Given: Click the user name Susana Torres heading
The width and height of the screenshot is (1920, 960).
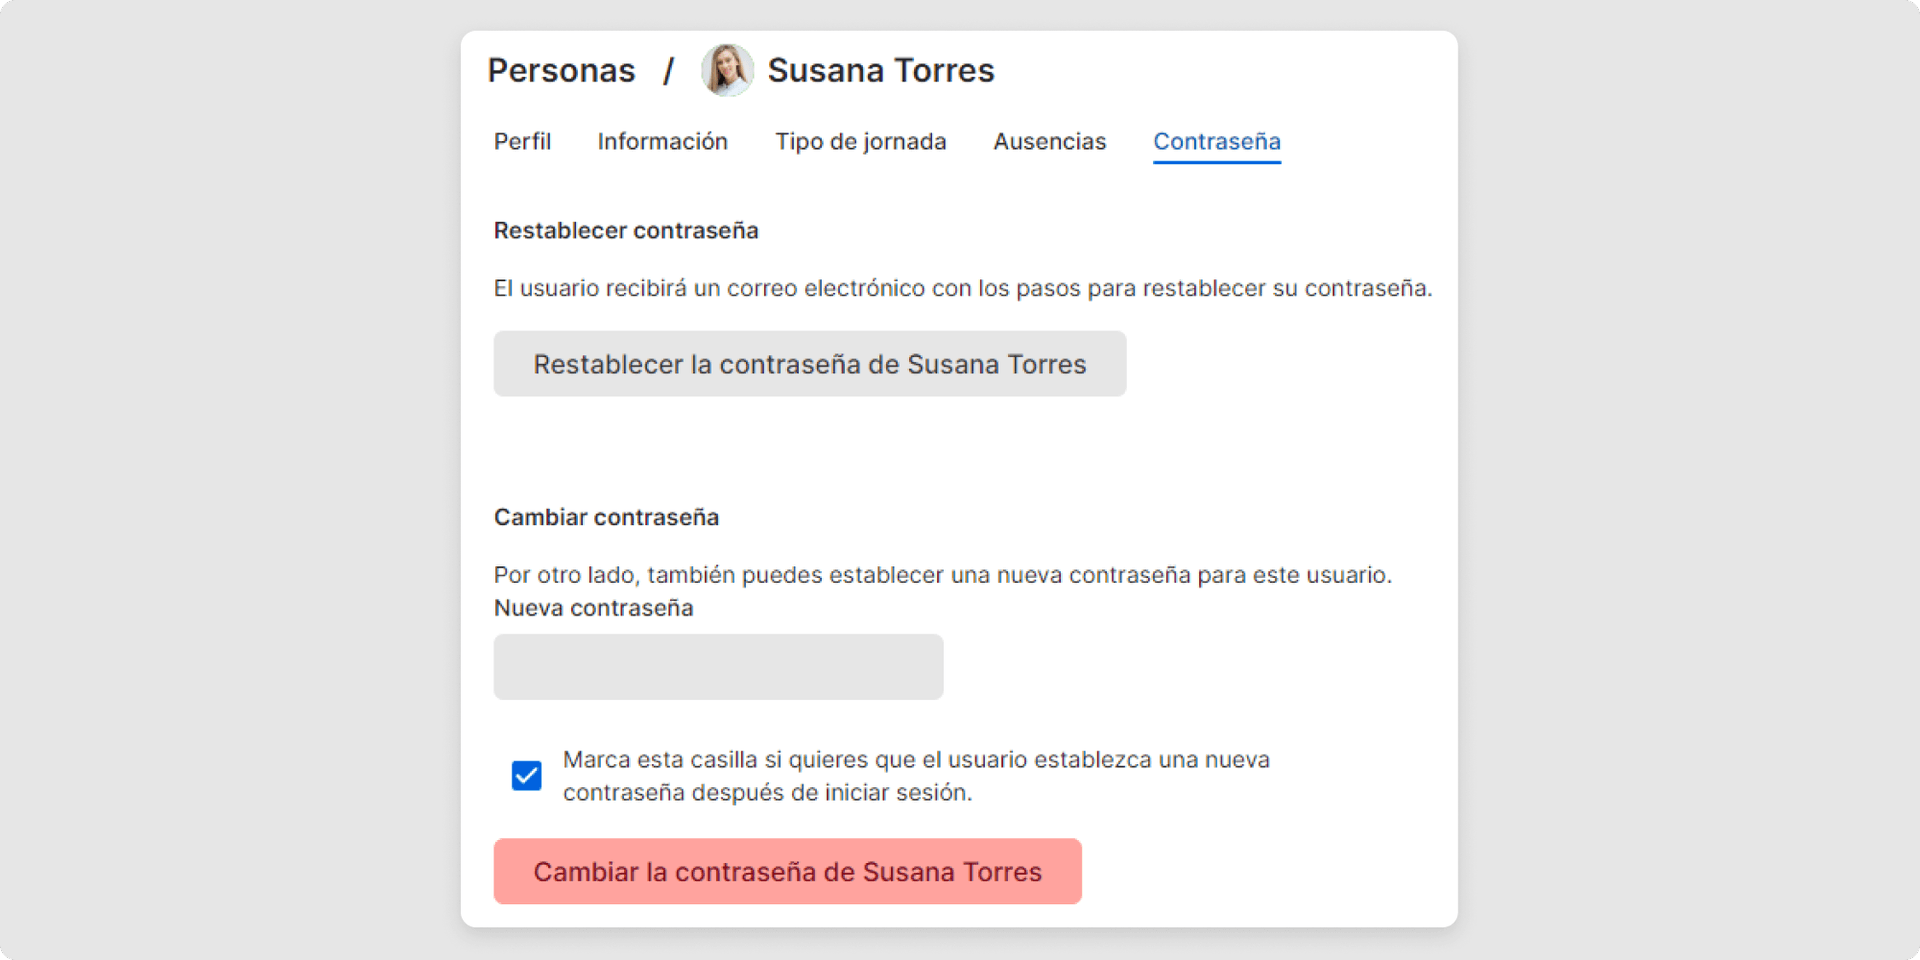Looking at the screenshot, I should (880, 70).
